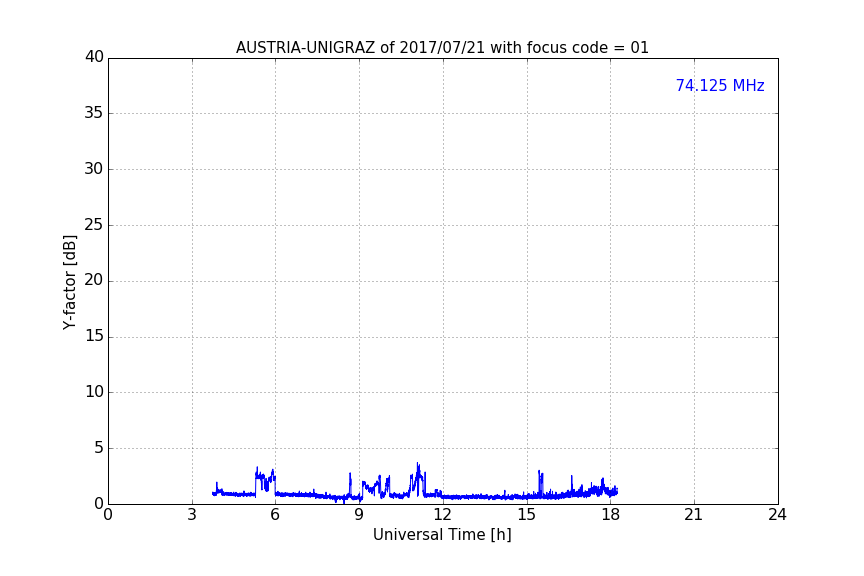Click the y-axis tick label 40

coord(94,57)
